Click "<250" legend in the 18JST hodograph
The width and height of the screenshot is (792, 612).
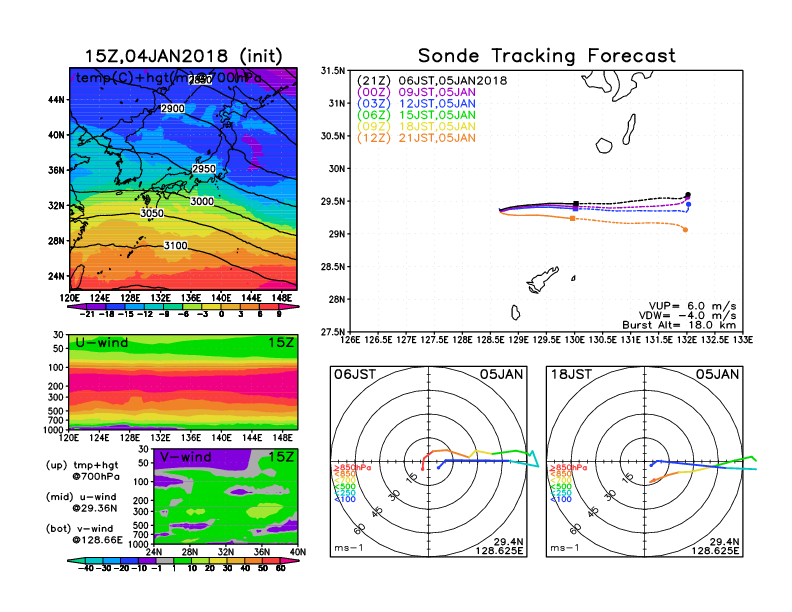[x=561, y=493]
